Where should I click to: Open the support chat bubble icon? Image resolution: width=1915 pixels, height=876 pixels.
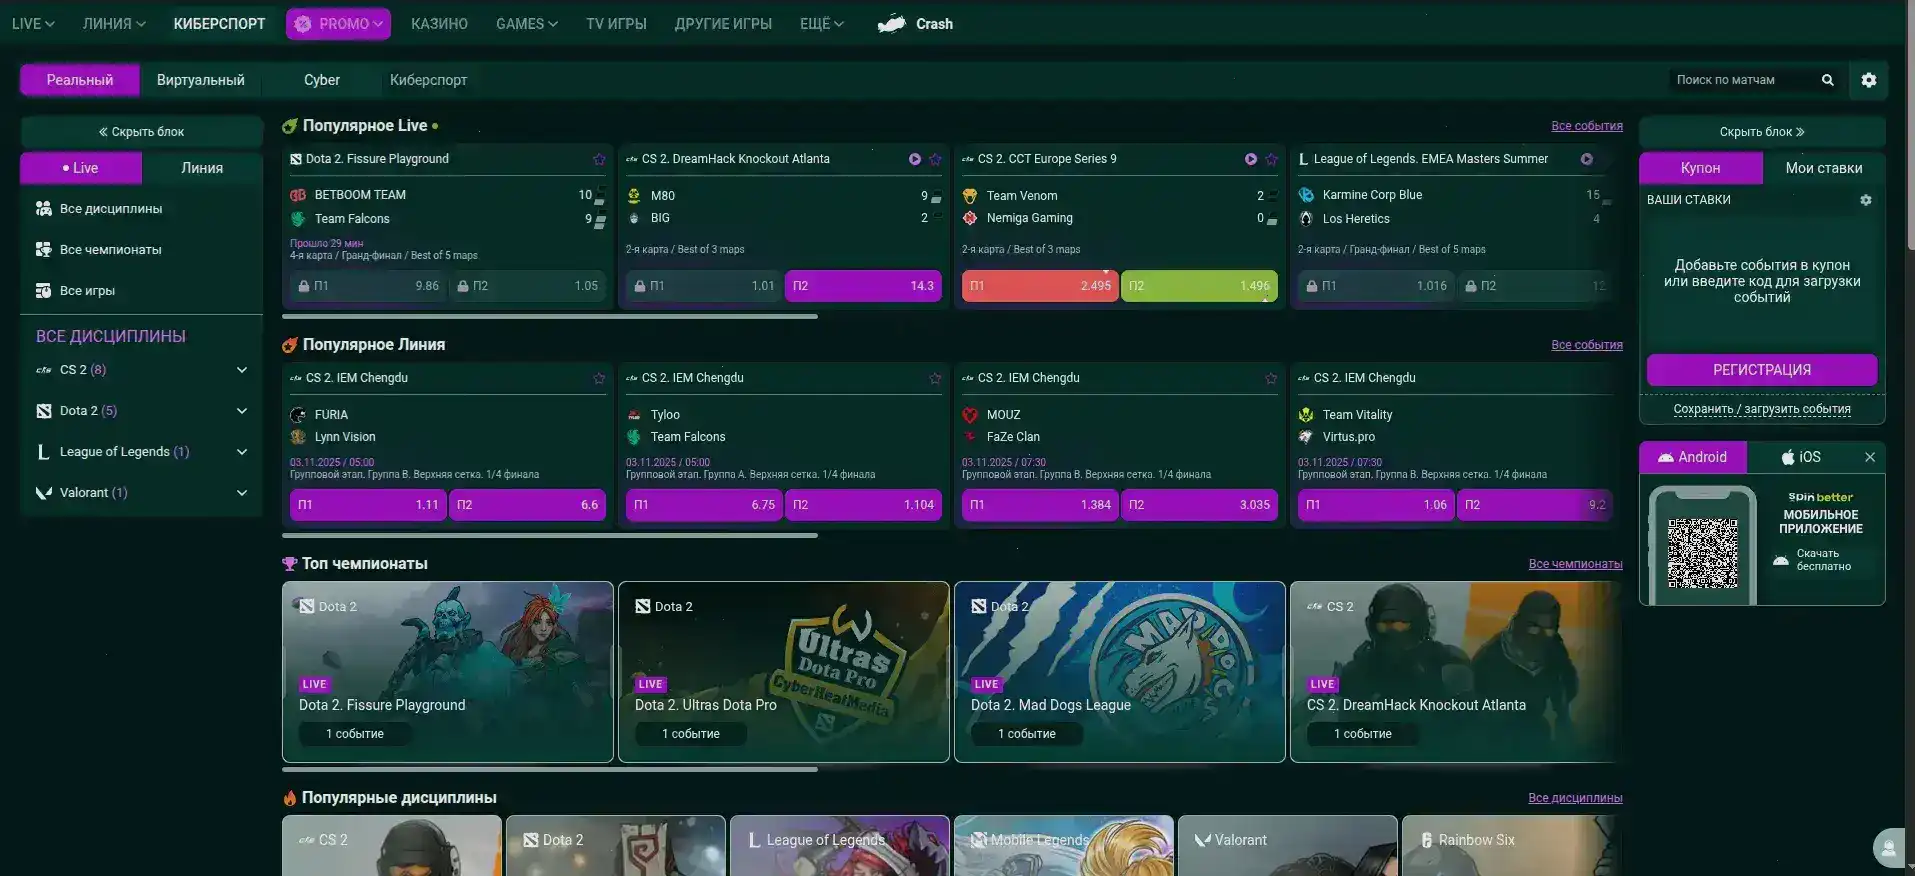[1888, 849]
